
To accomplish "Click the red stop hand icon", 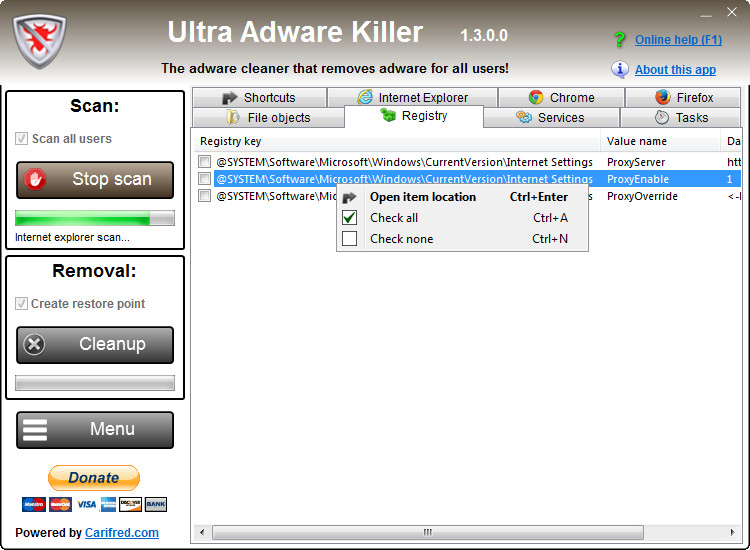I will pos(35,179).
